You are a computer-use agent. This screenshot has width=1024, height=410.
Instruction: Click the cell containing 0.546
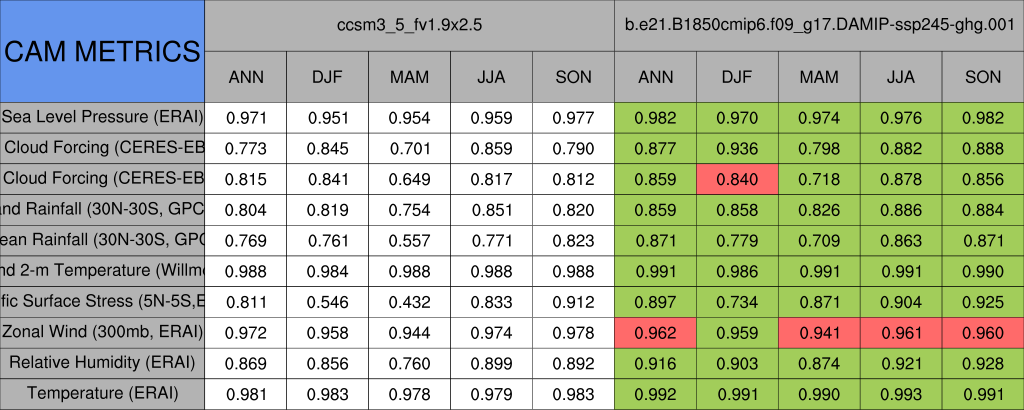click(x=328, y=301)
